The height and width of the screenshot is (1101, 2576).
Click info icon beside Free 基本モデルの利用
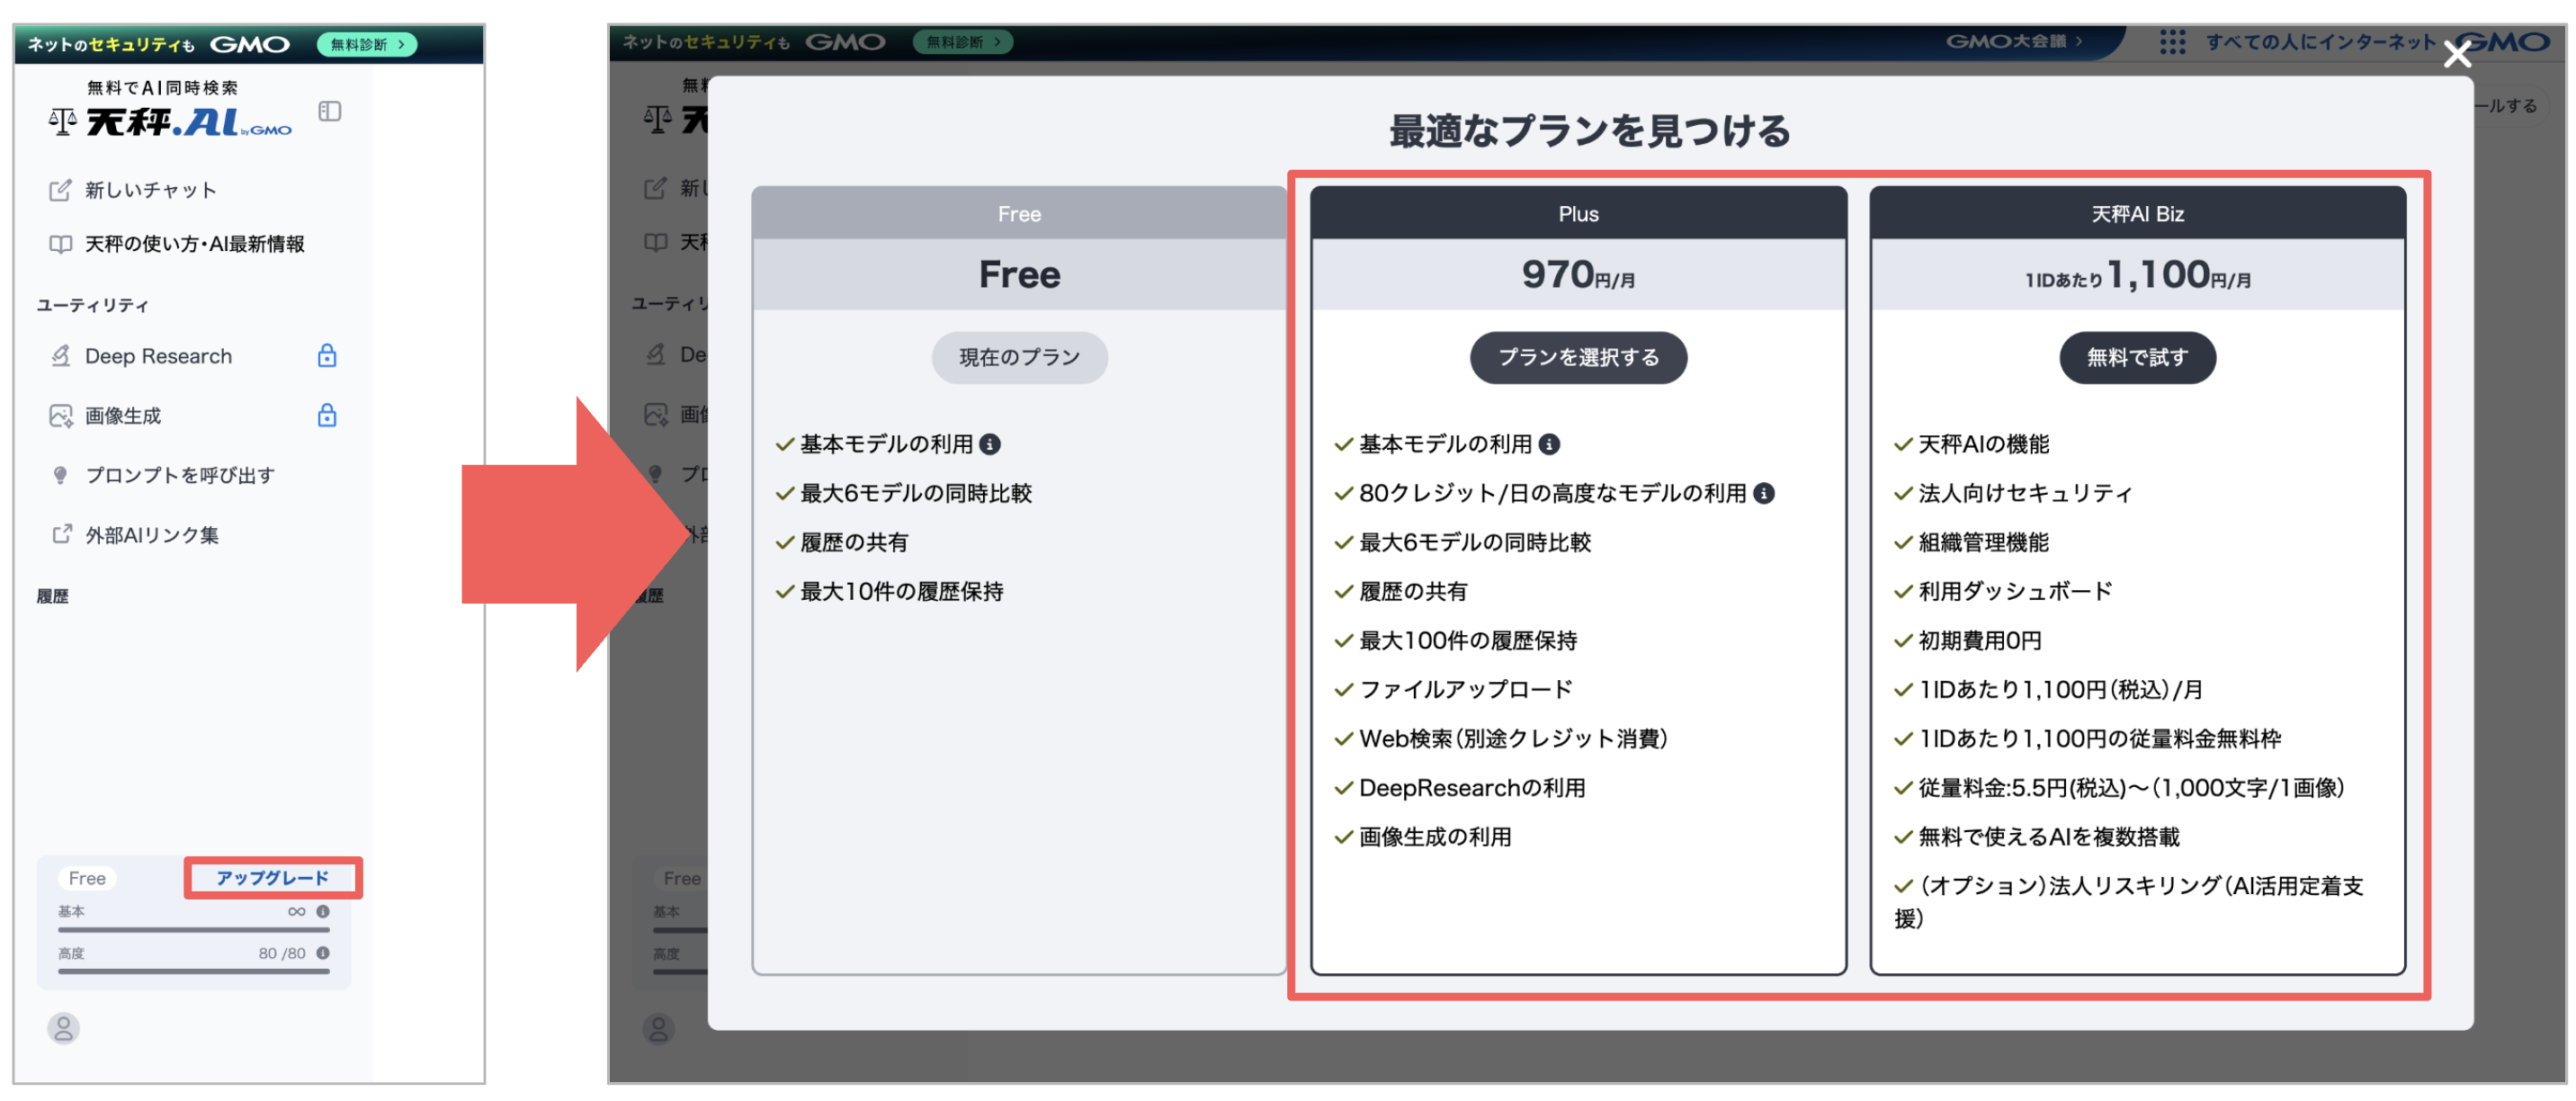click(x=990, y=444)
